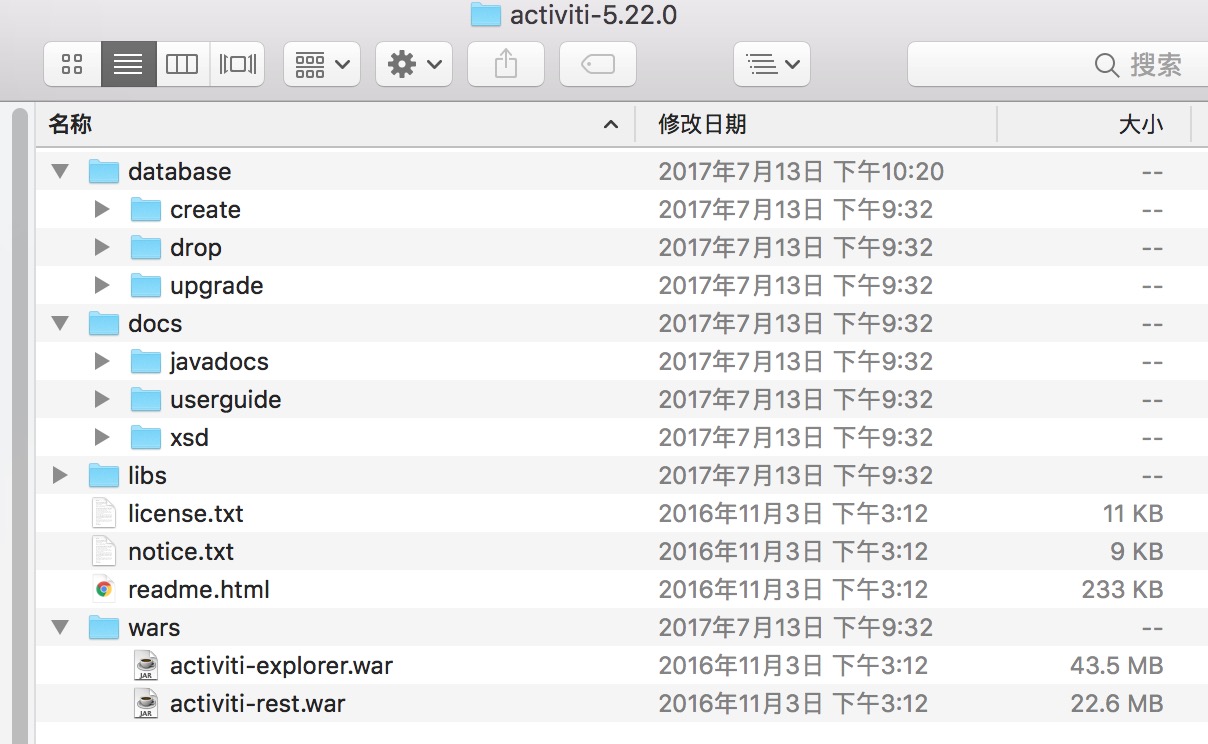Collapse the docs folder
Image resolution: width=1208 pixels, height=744 pixels.
pyautogui.click(x=60, y=324)
